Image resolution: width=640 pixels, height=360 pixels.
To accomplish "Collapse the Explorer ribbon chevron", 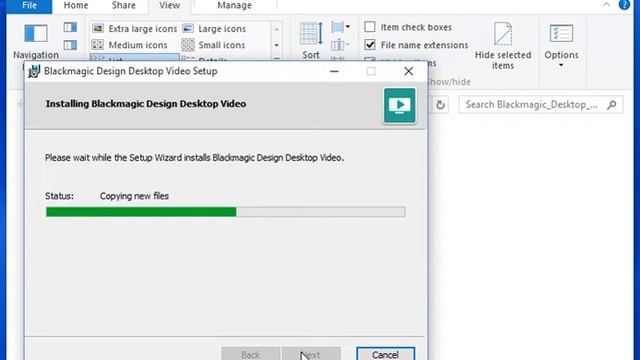I will (606, 4).
